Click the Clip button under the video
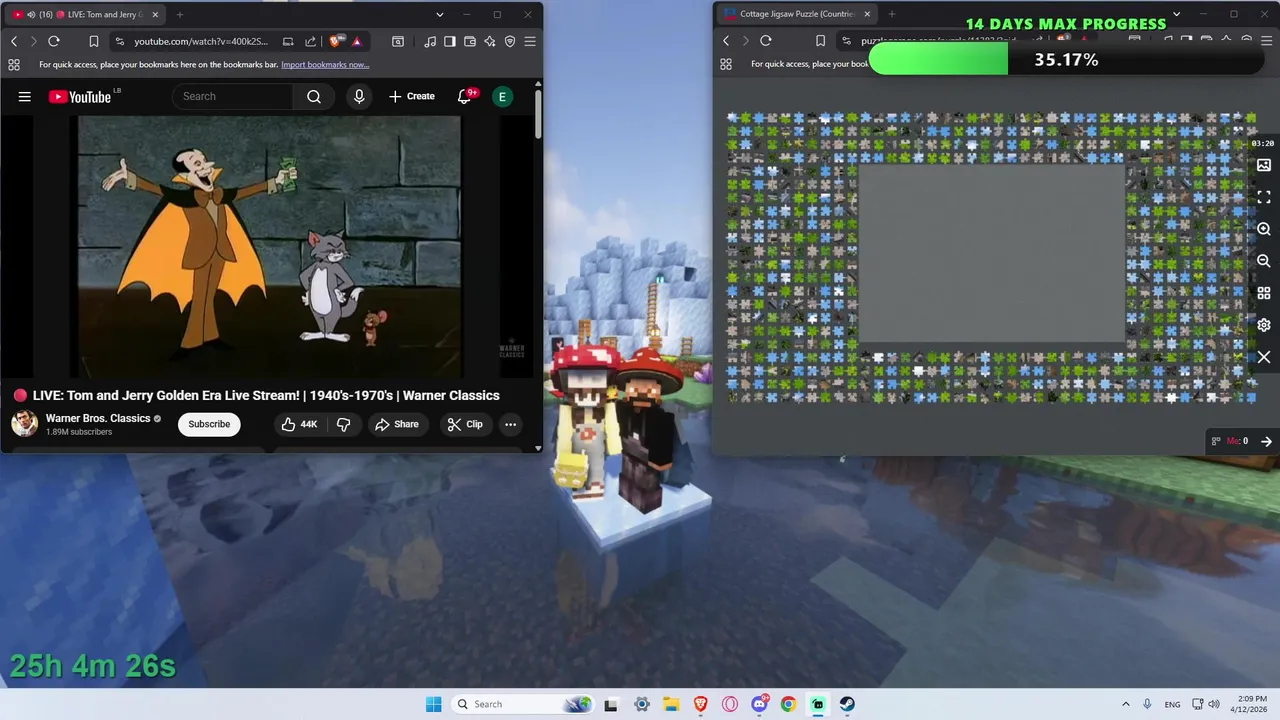This screenshot has height=720, width=1280. [x=465, y=424]
